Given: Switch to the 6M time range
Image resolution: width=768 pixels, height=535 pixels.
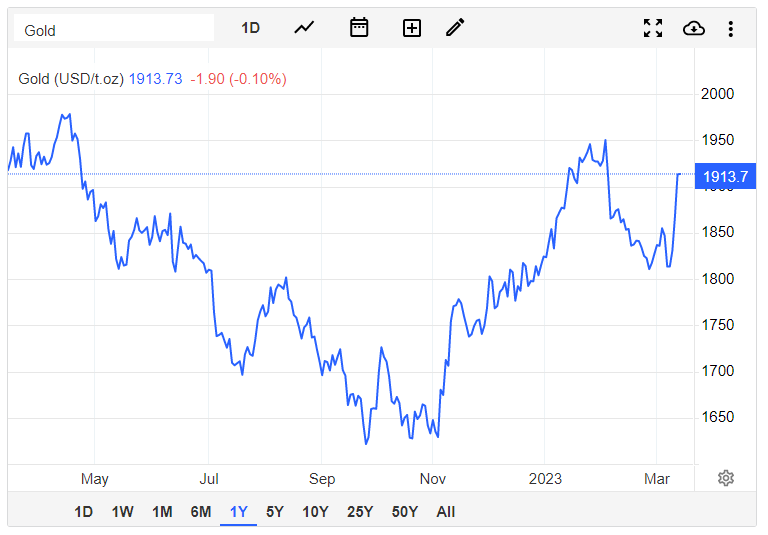Looking at the screenshot, I should point(201,512).
